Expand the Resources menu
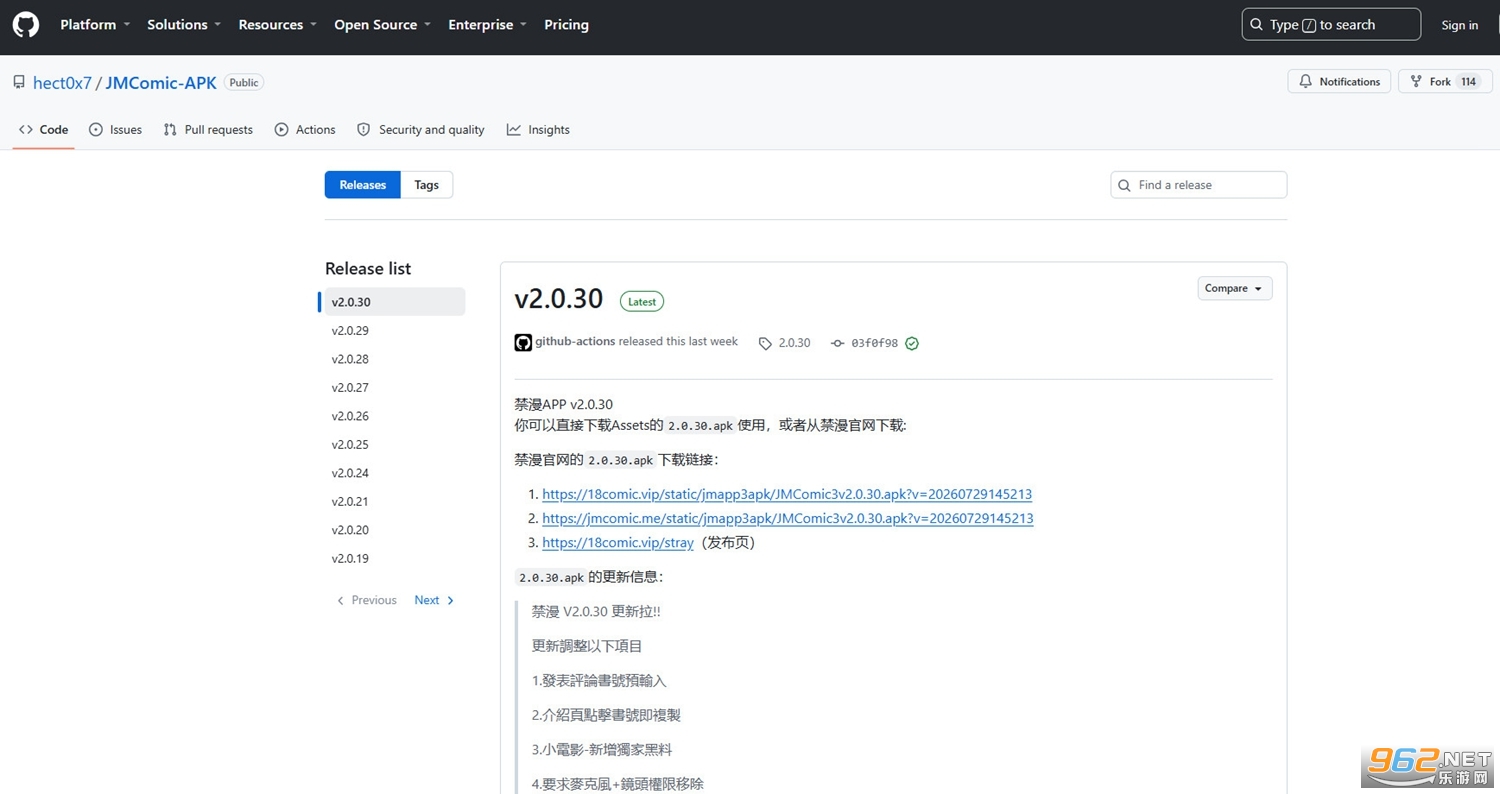The height and width of the screenshot is (794, 1500). (x=278, y=25)
